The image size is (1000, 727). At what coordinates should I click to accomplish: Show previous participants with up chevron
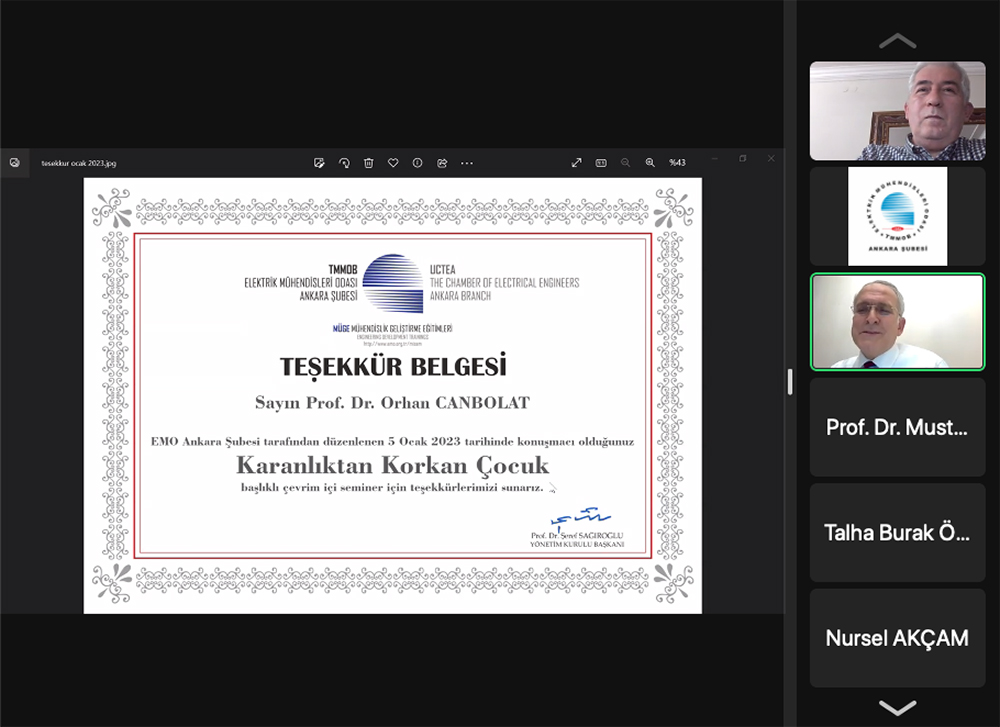[897, 41]
